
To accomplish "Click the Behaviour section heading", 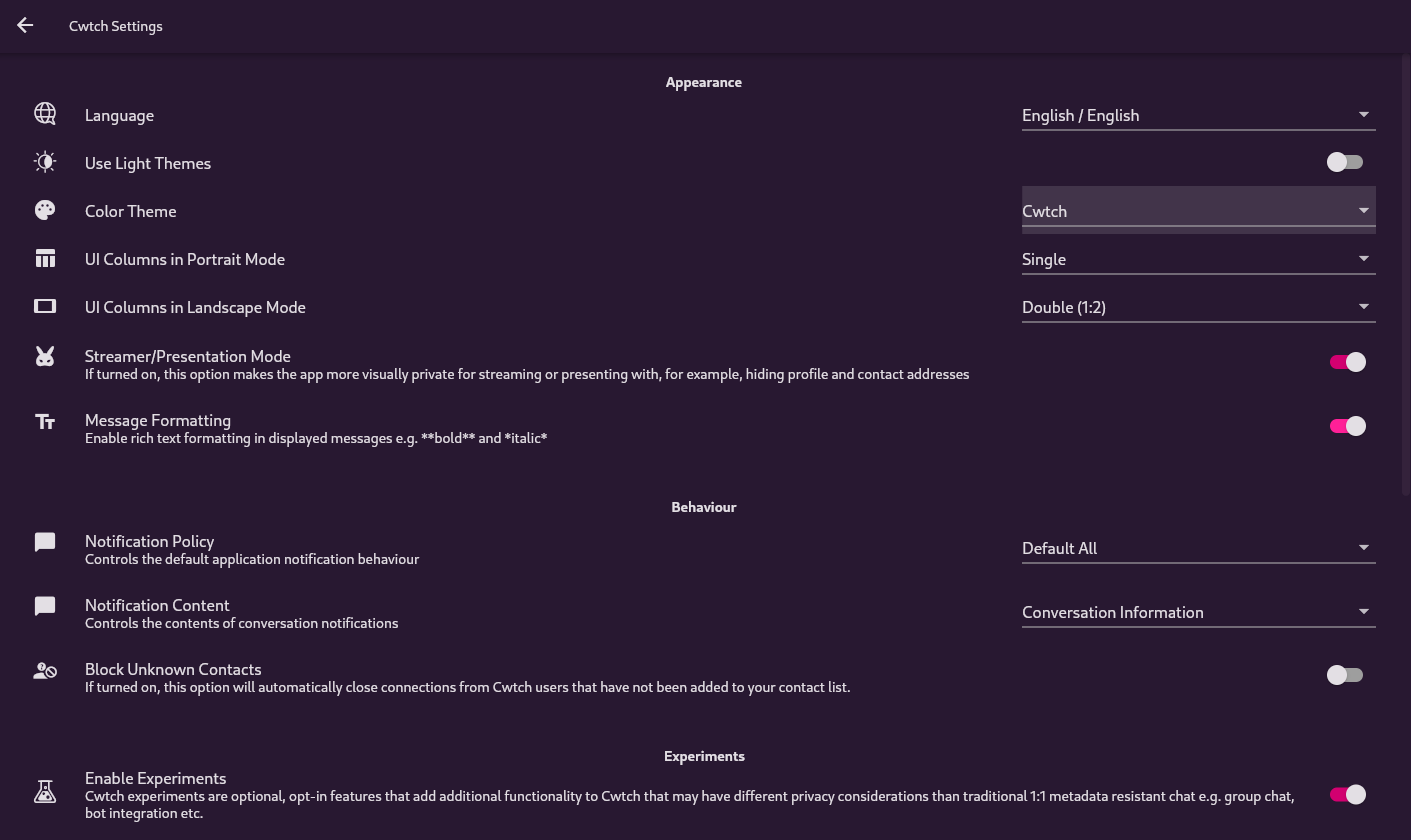I will click(704, 507).
